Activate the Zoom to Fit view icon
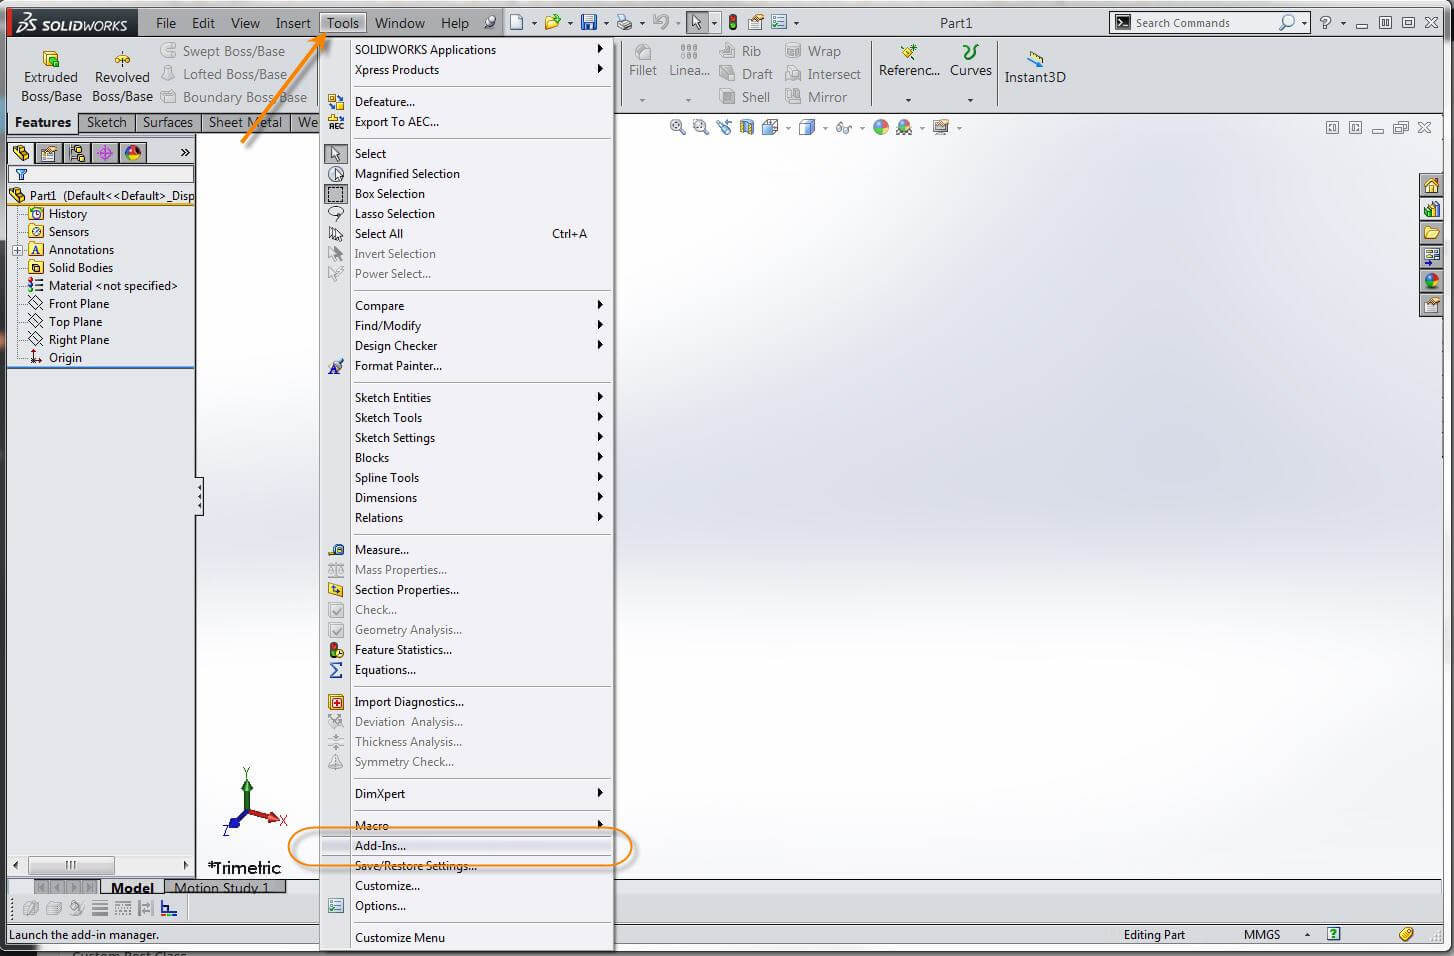 [x=678, y=127]
